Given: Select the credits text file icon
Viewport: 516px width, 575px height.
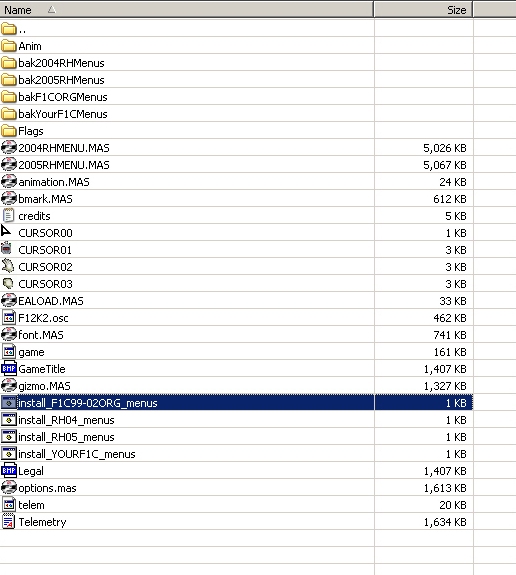Looking at the screenshot, I should 8,216.
